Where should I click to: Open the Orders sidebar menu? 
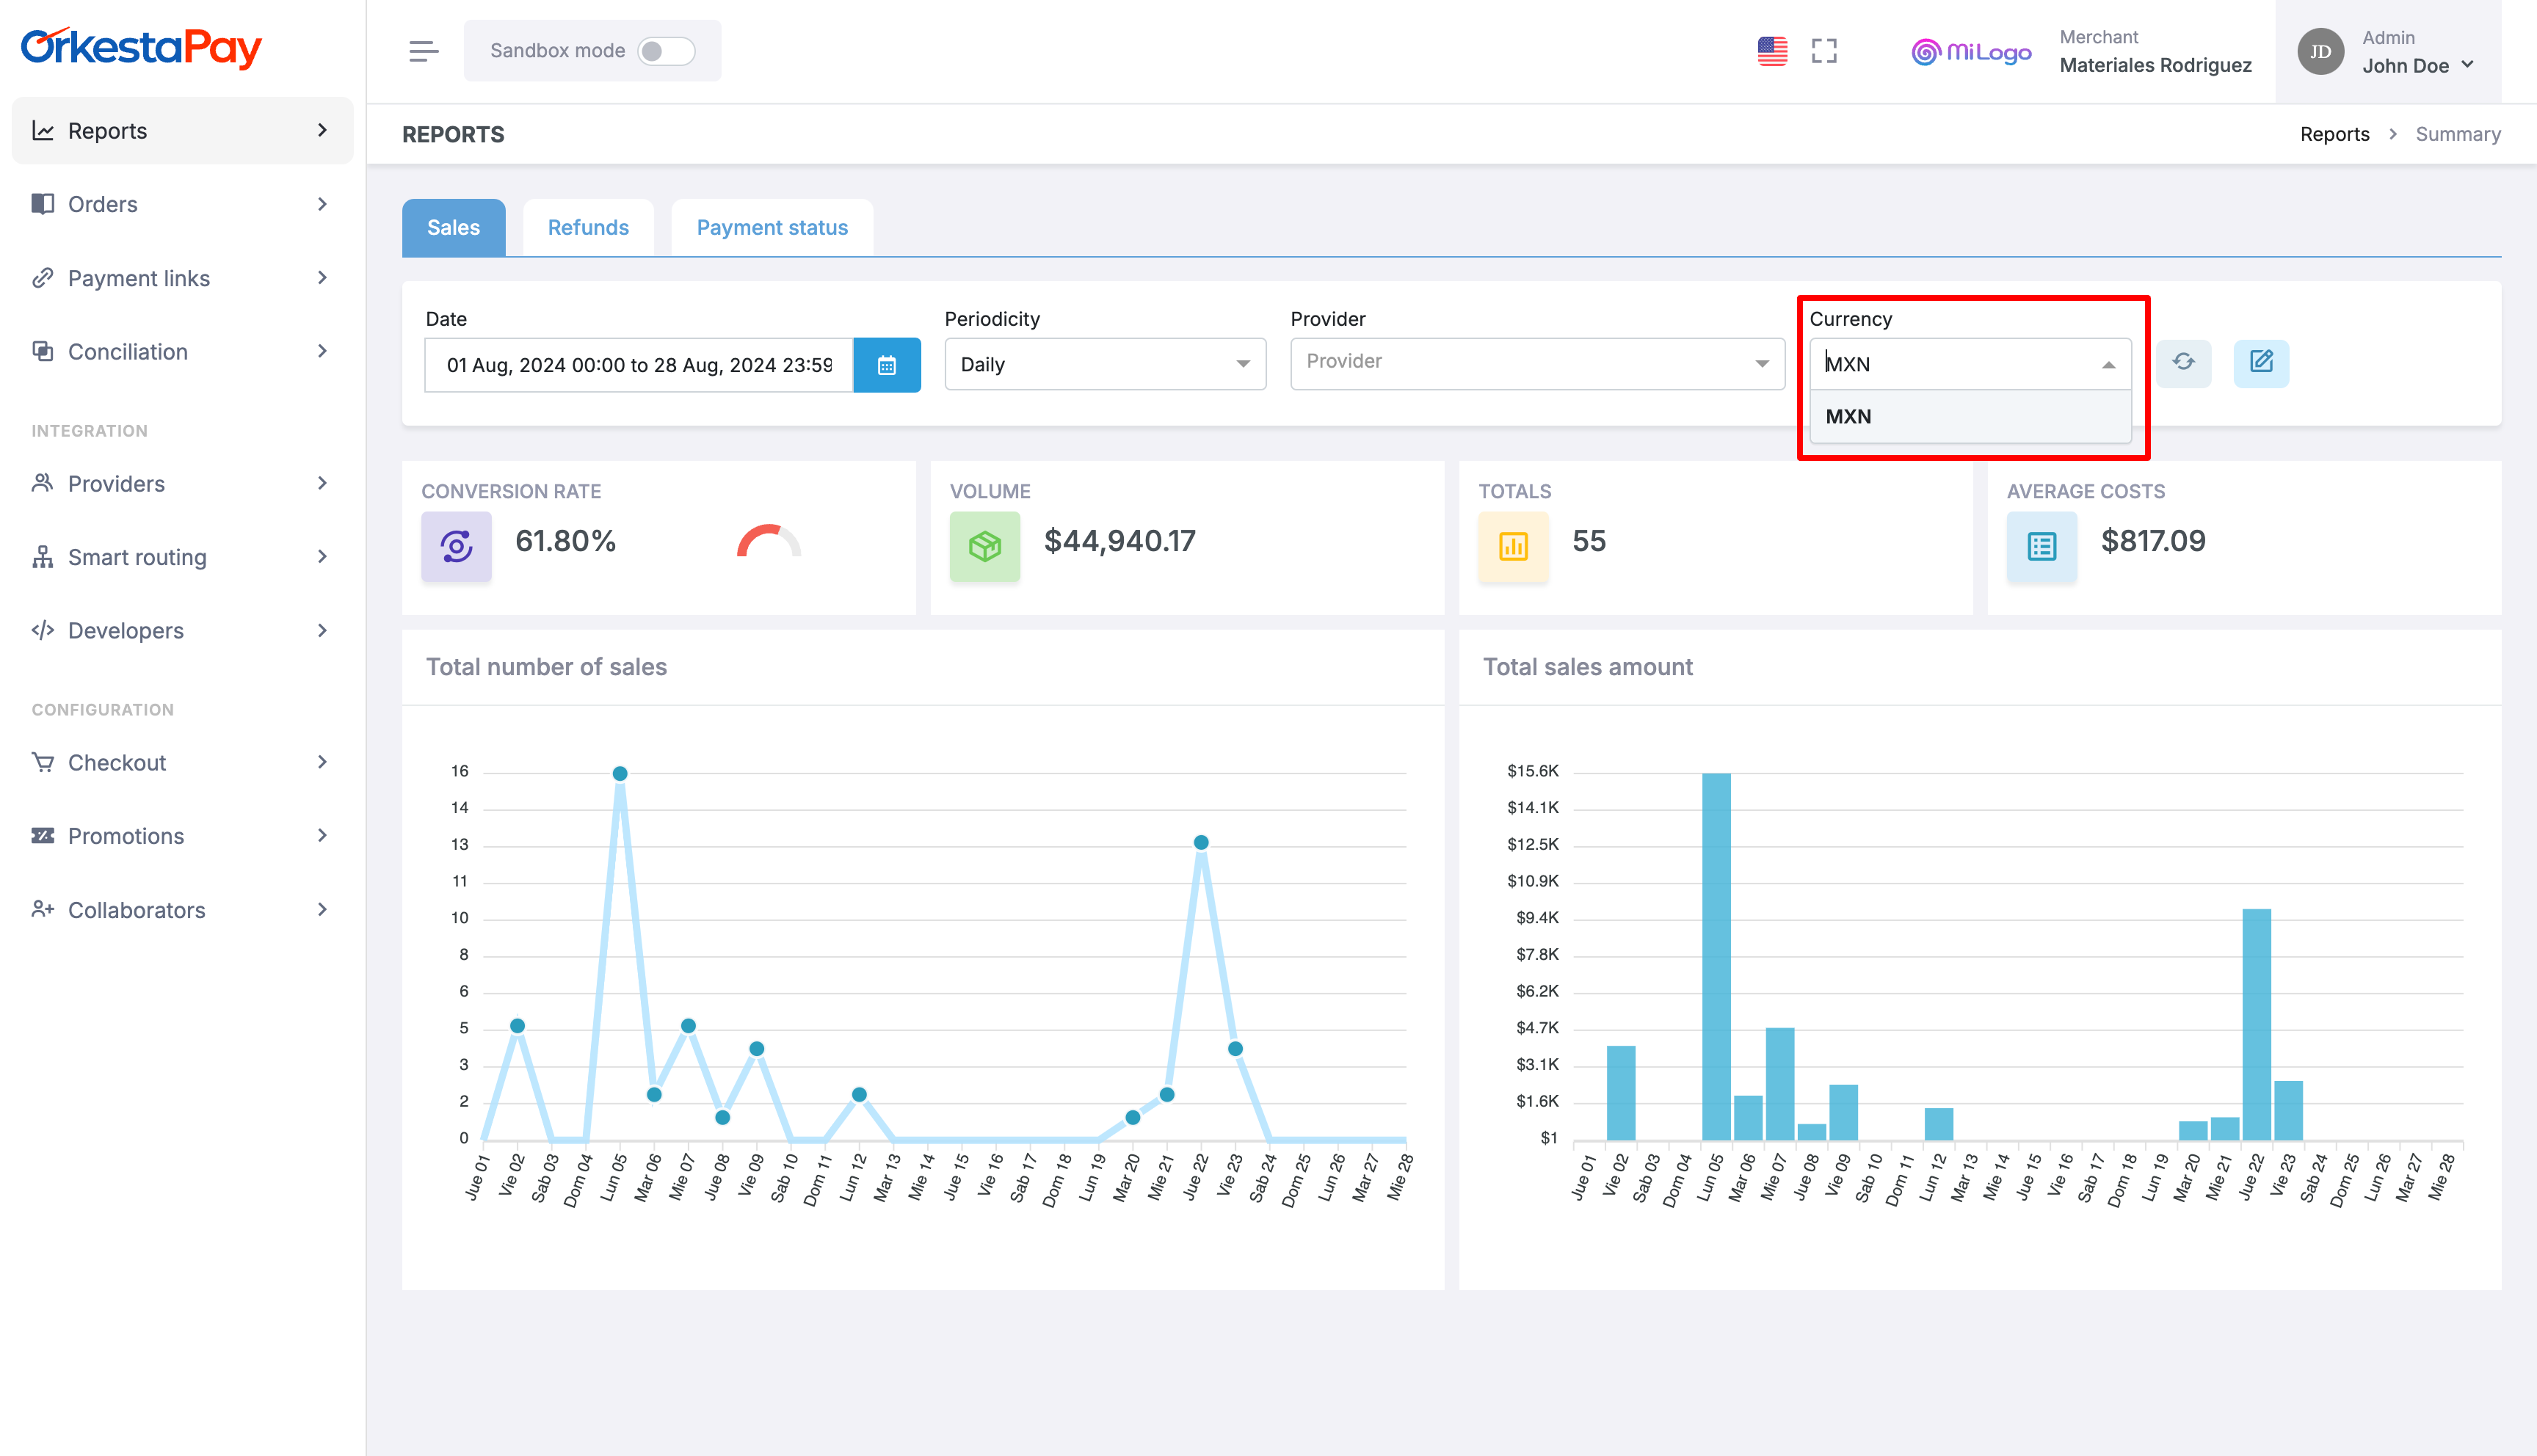tap(182, 204)
